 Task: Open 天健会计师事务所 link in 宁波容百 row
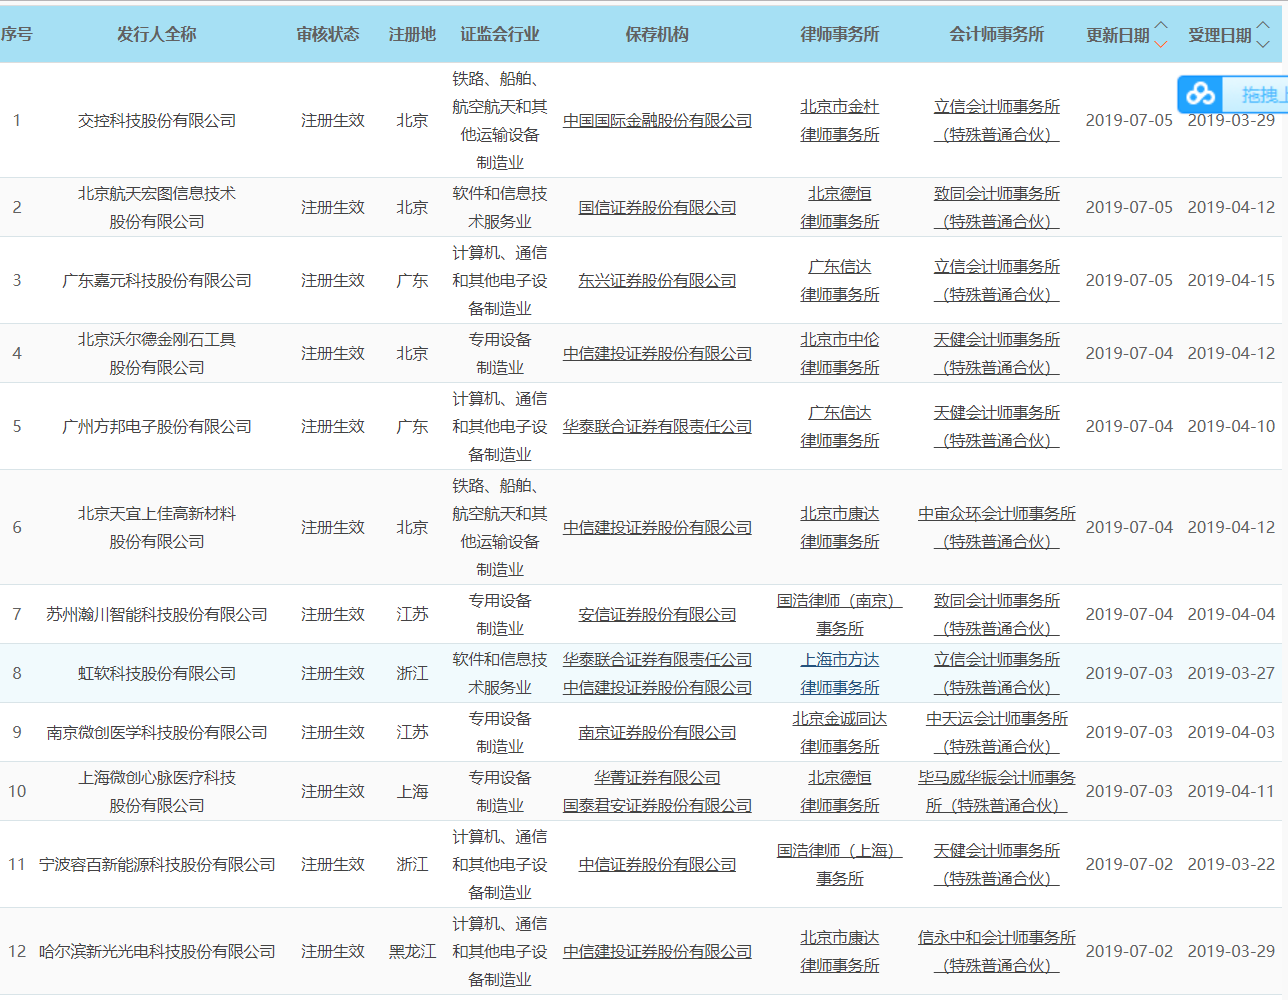(997, 864)
